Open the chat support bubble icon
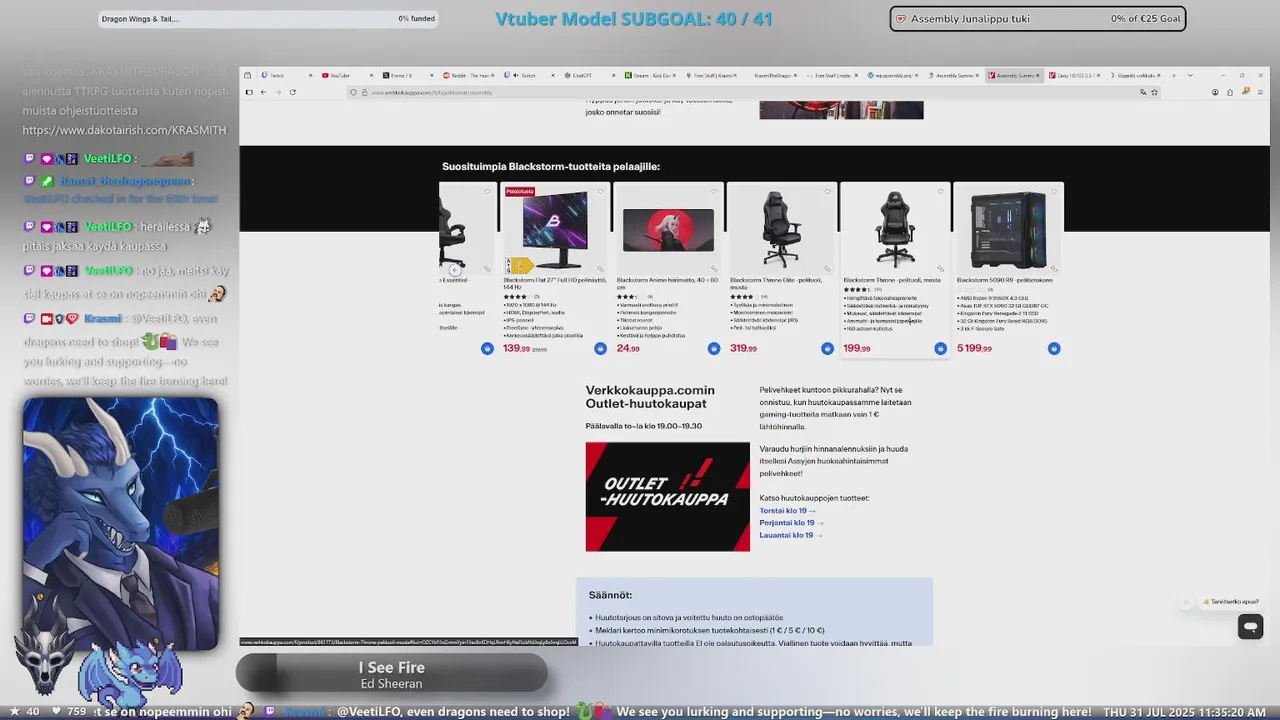 click(x=1250, y=626)
